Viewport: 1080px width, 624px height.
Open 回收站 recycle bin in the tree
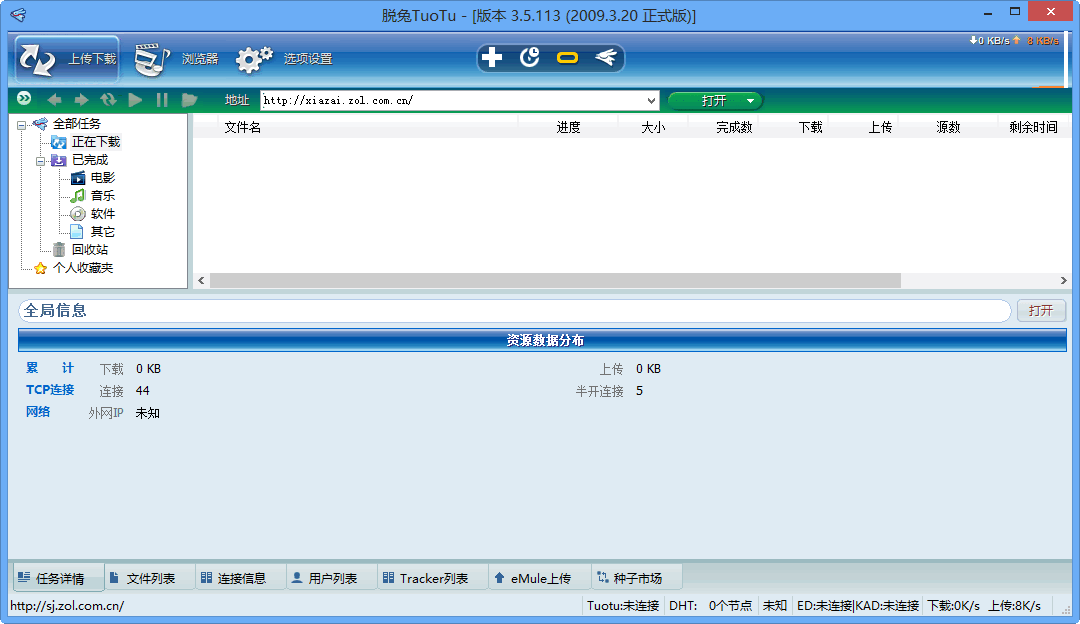(90, 249)
